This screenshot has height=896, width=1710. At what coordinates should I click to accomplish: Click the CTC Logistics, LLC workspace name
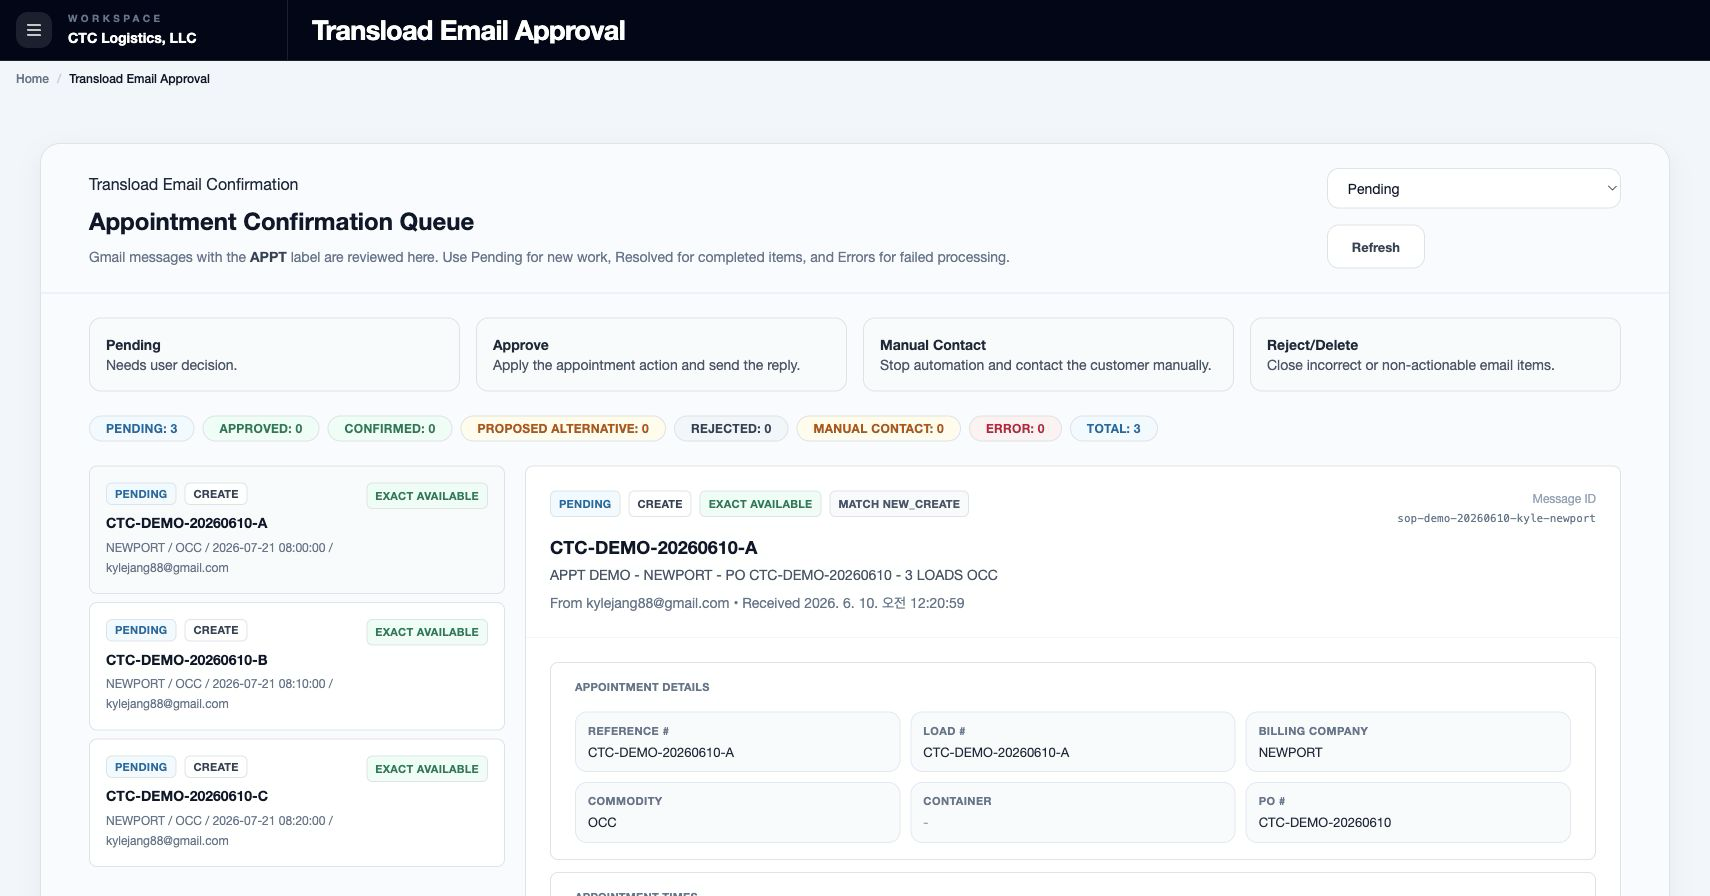pos(132,38)
